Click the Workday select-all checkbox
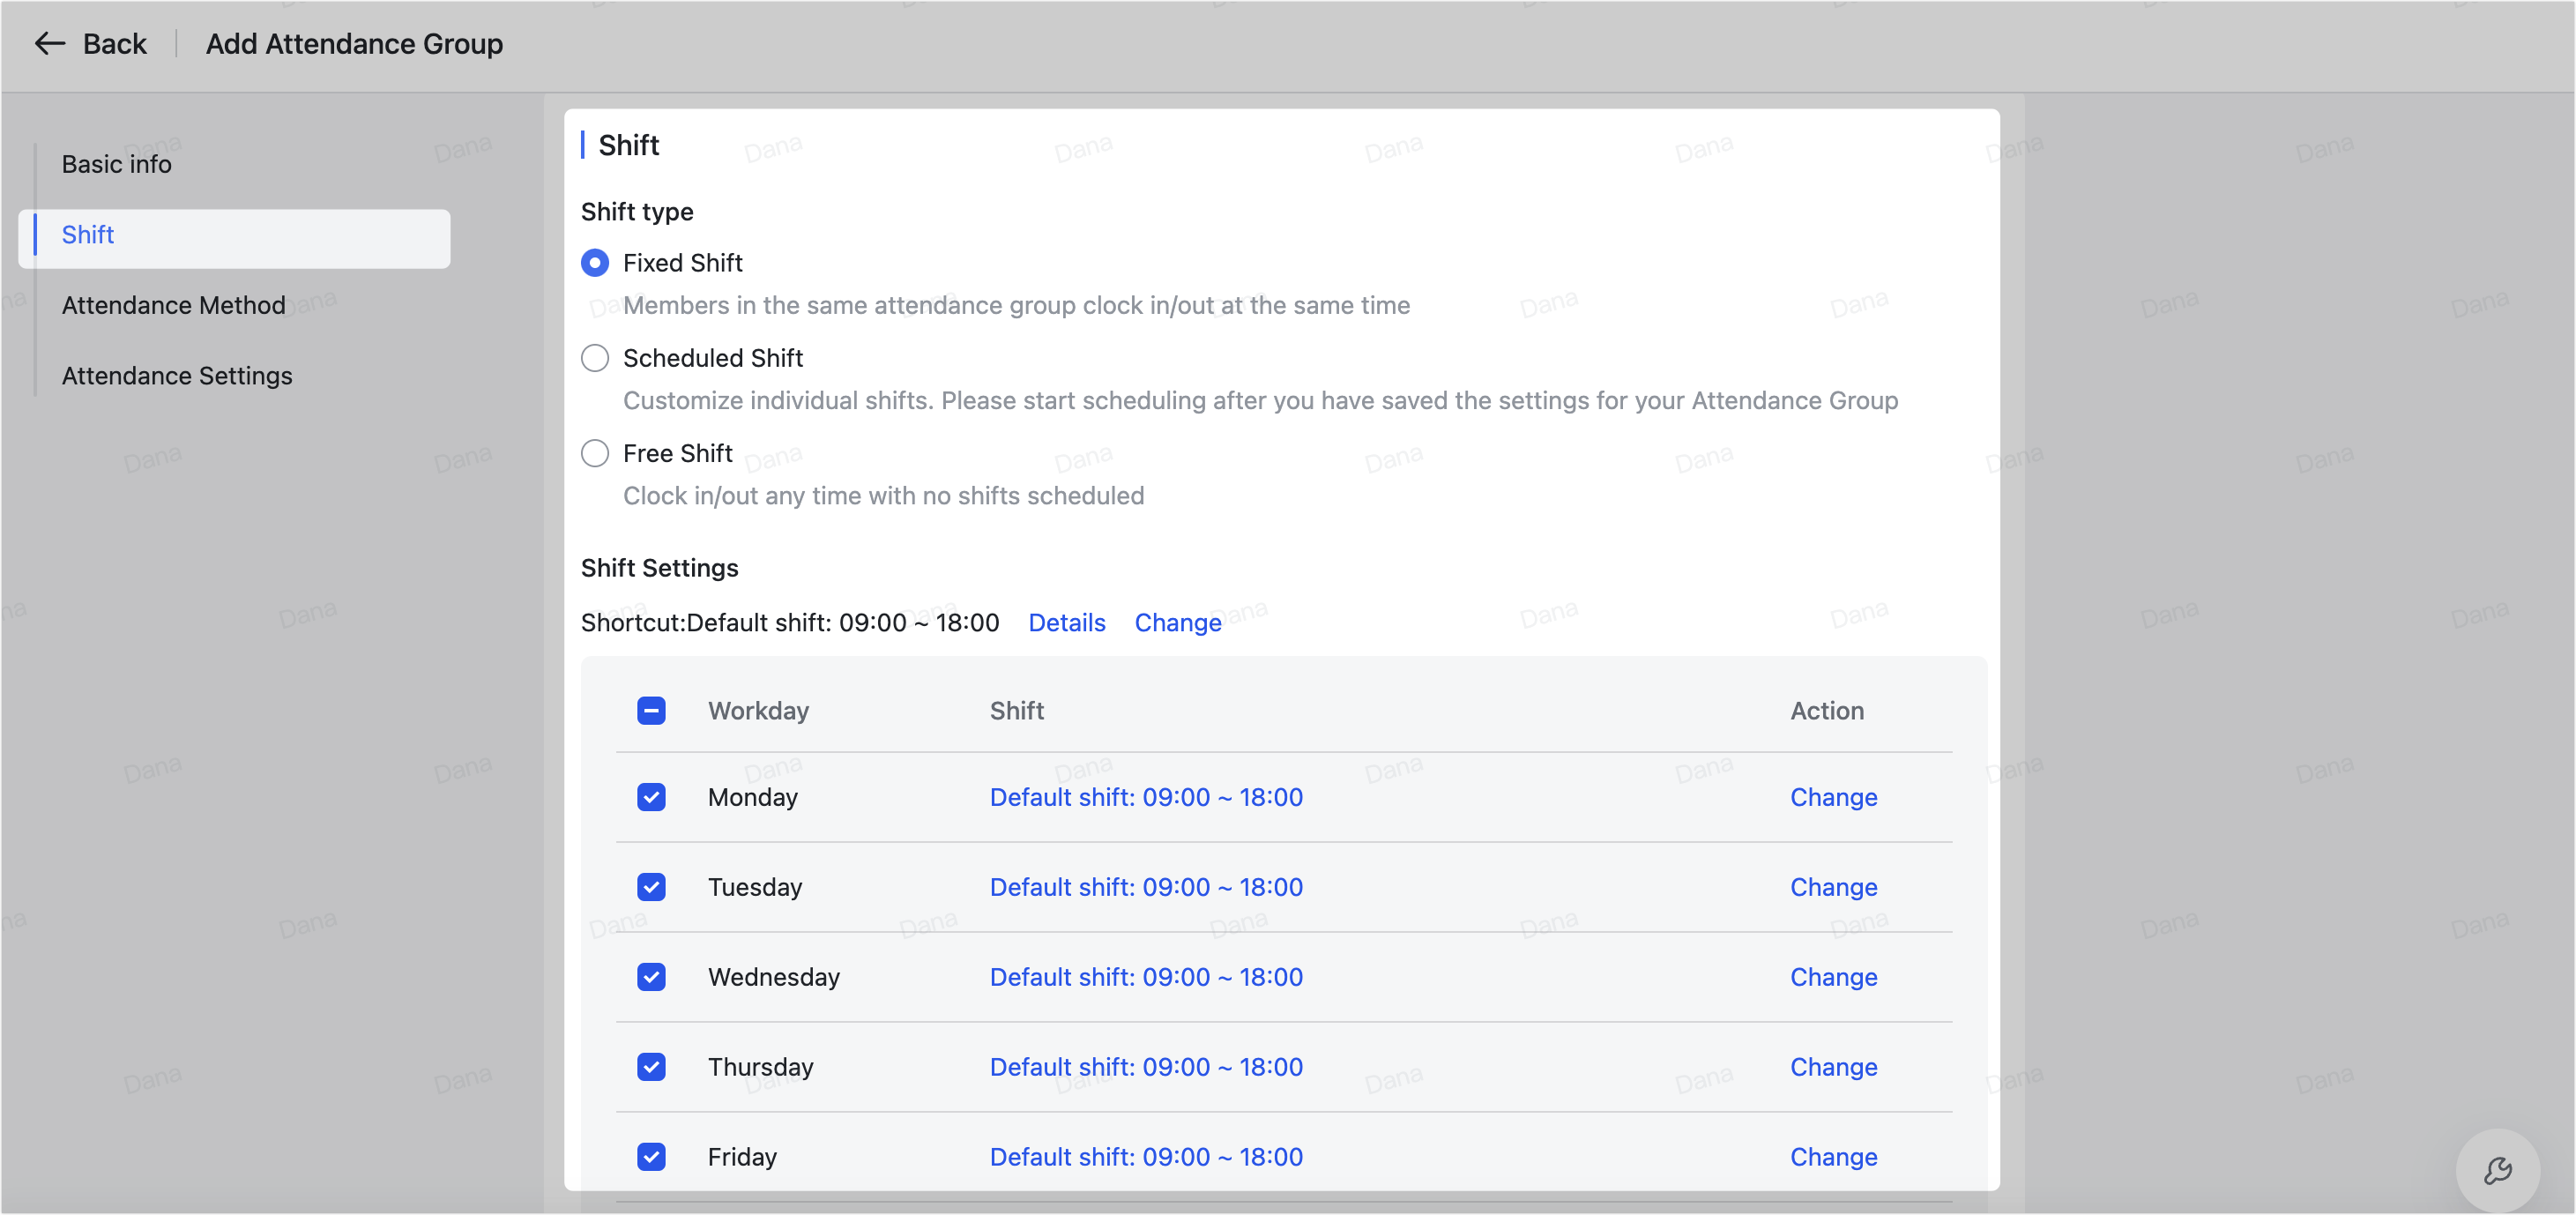2576x1215 pixels. pos(651,710)
